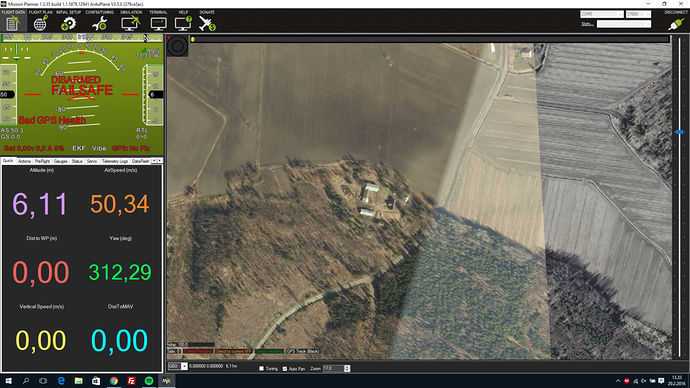Image resolution: width=690 pixels, height=388 pixels.
Task: Uncheck the Auto Pan checkbox
Action: click(x=285, y=368)
